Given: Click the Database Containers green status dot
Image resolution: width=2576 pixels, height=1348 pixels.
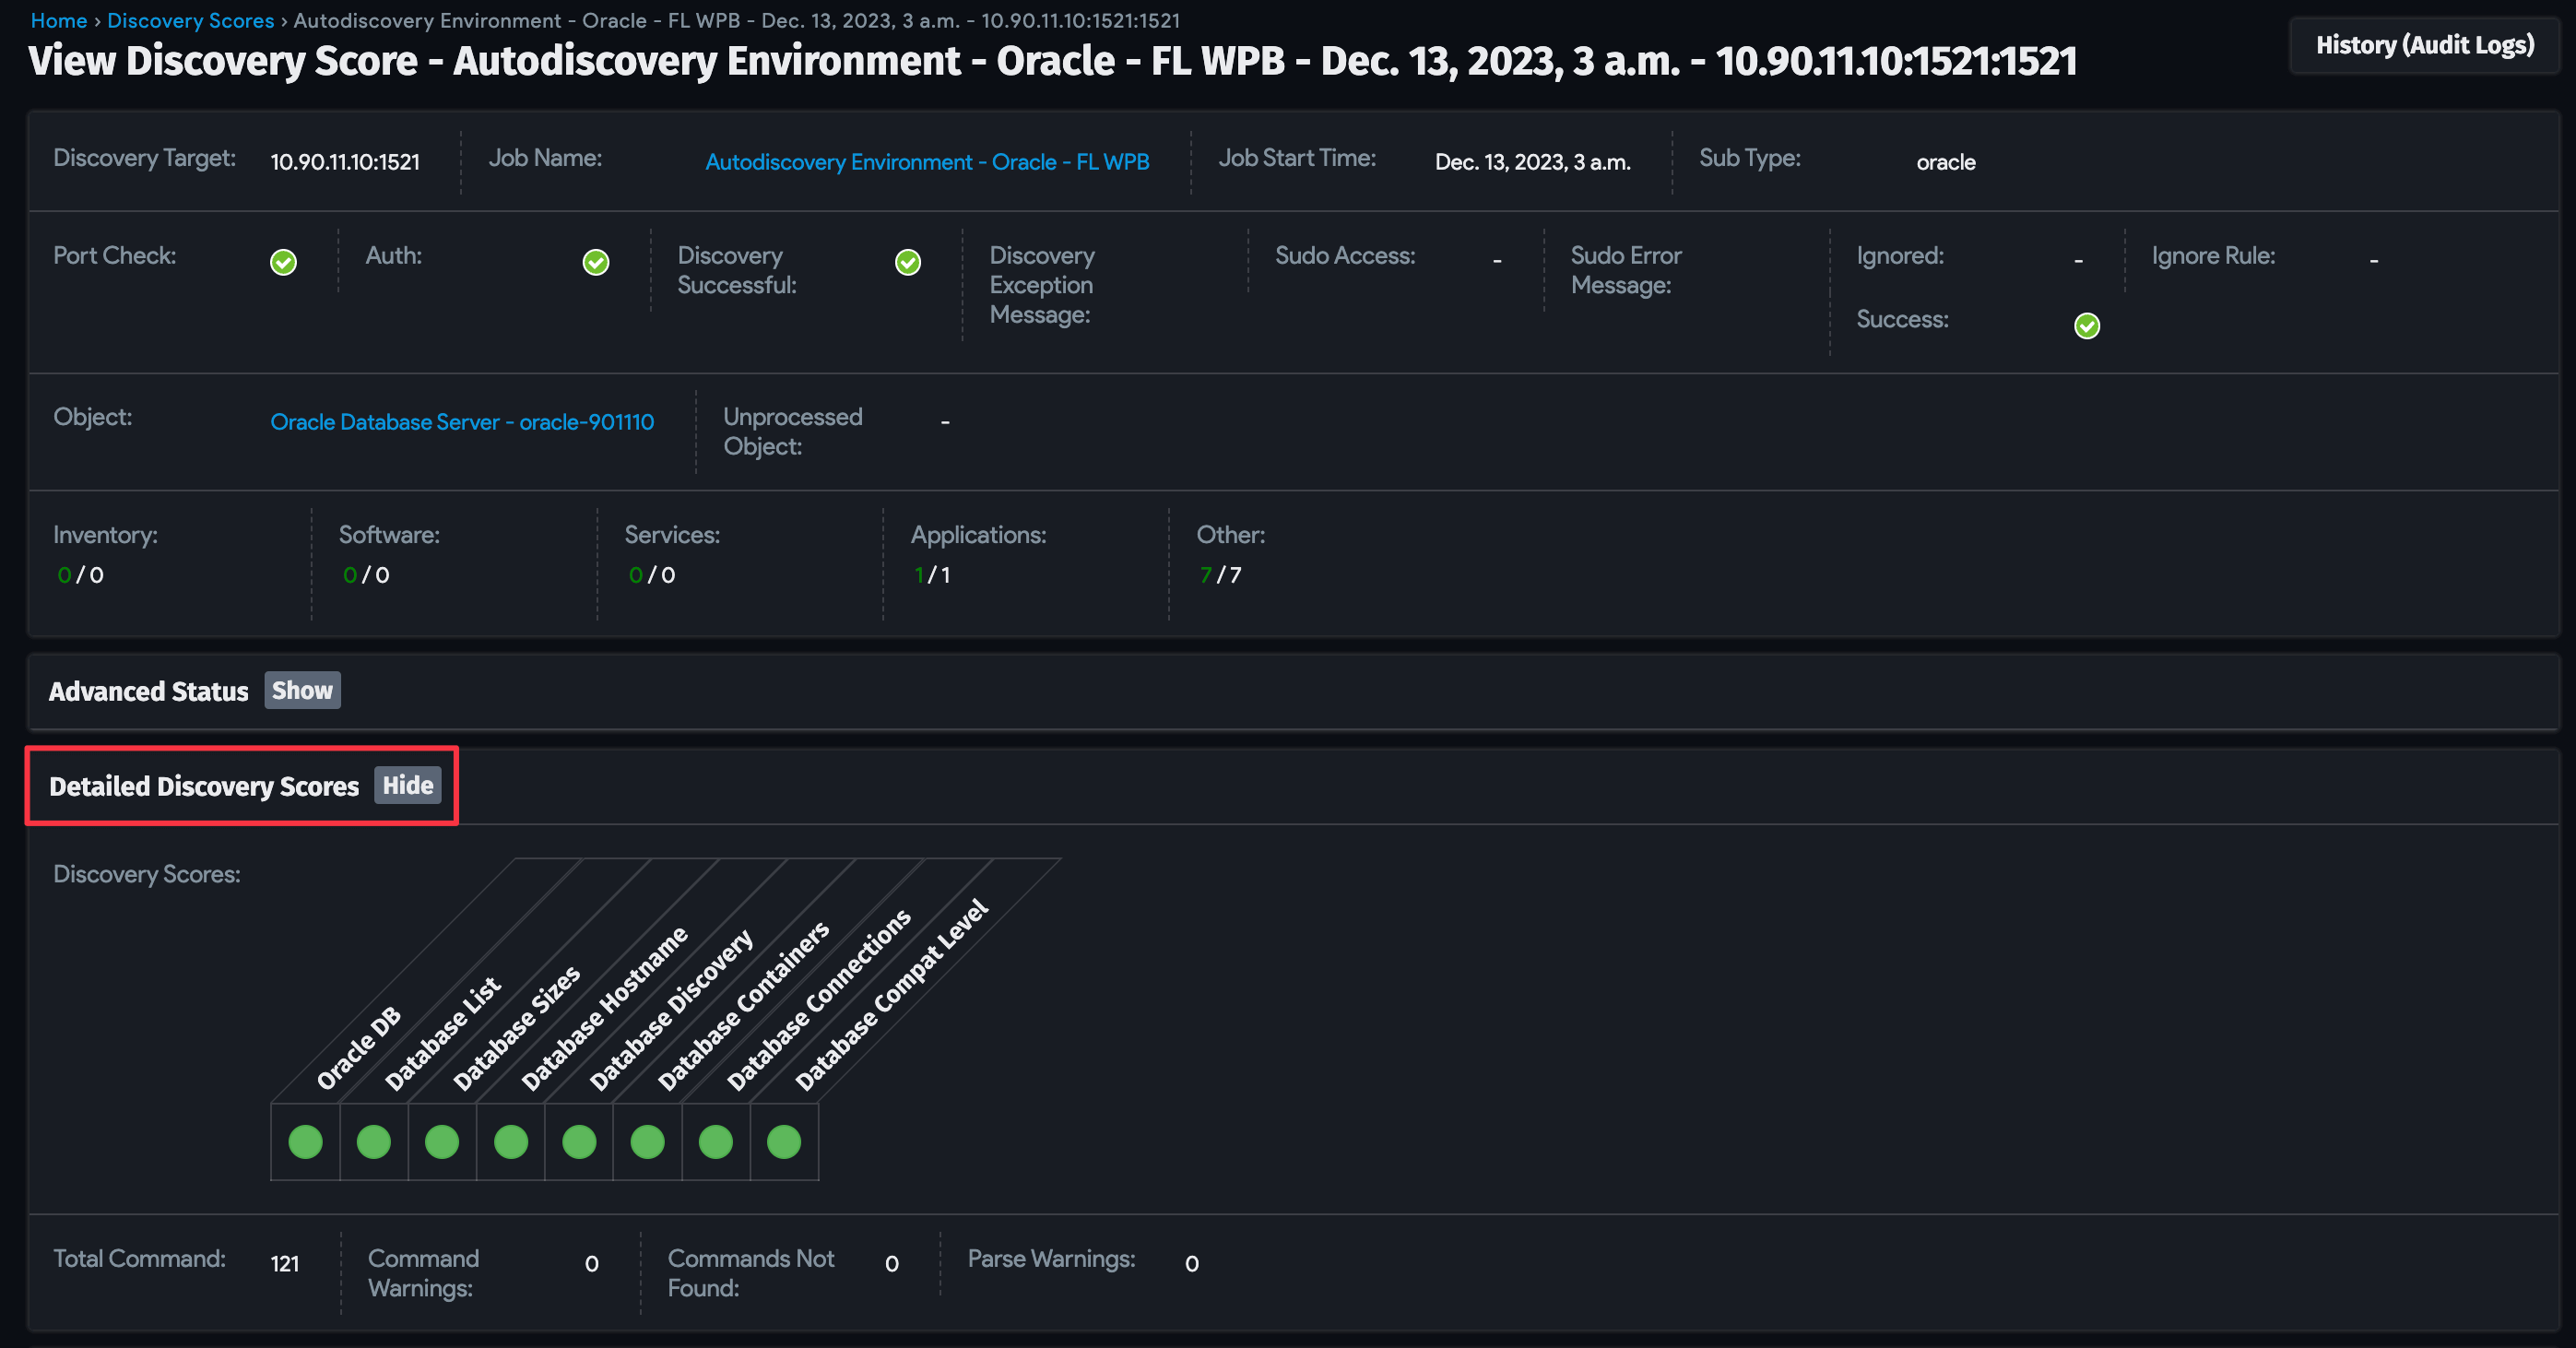Looking at the screenshot, I should coord(647,1141).
